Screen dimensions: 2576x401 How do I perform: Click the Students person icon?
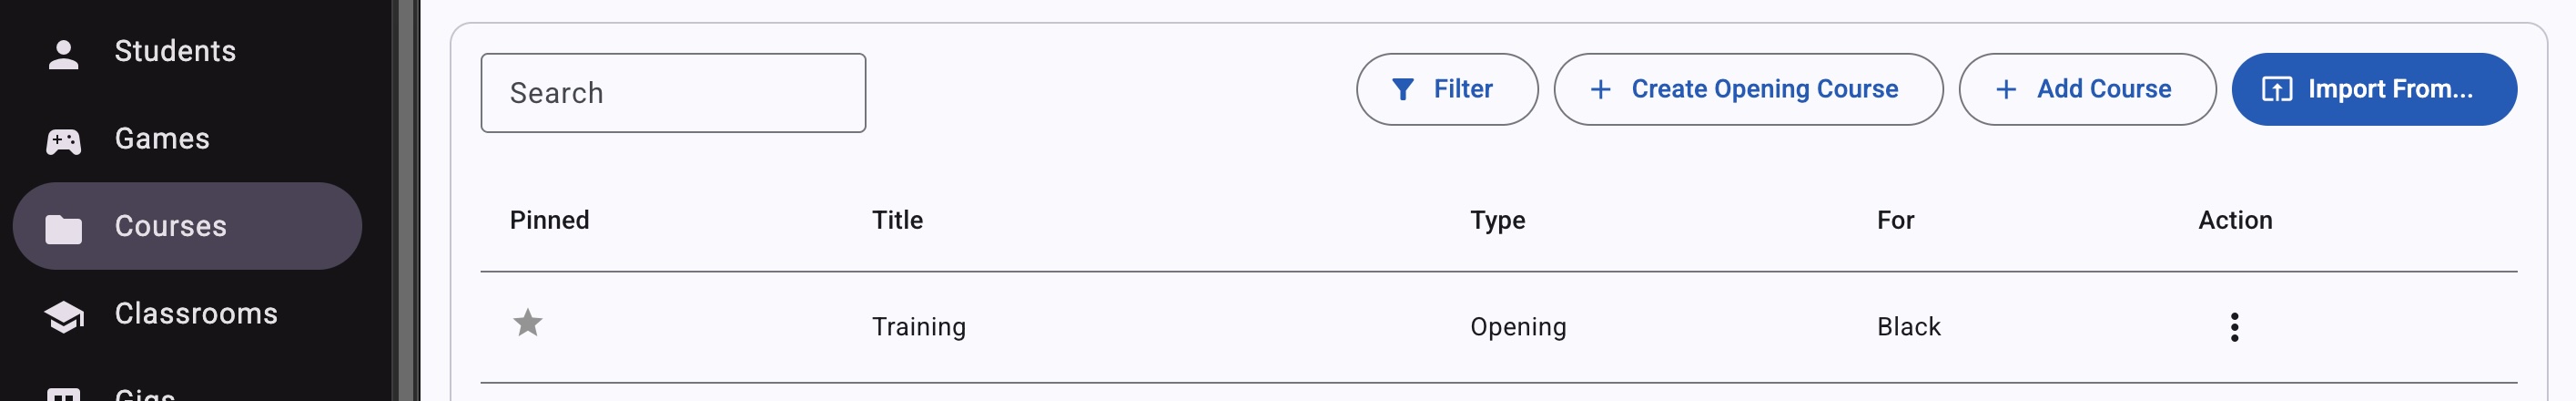coord(63,54)
